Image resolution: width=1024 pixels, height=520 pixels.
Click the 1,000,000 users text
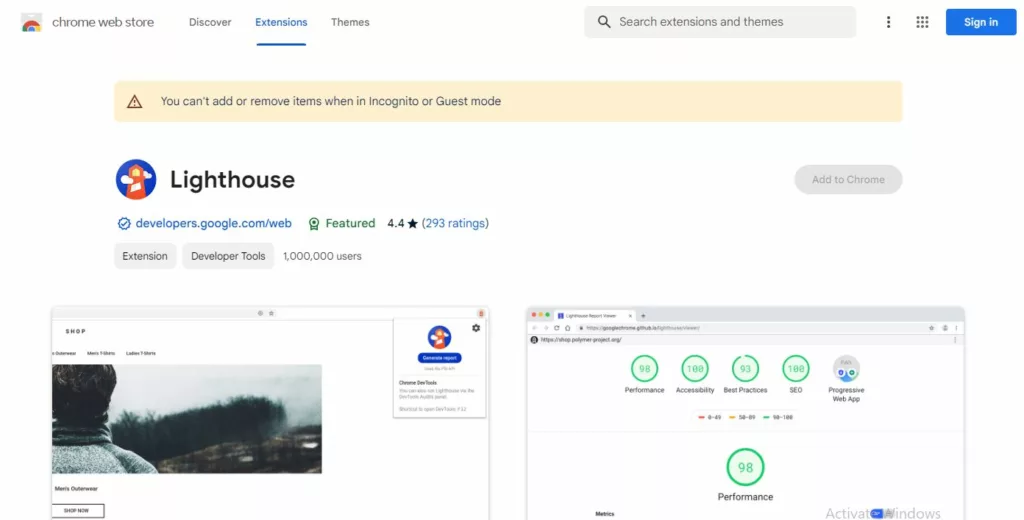pos(322,256)
